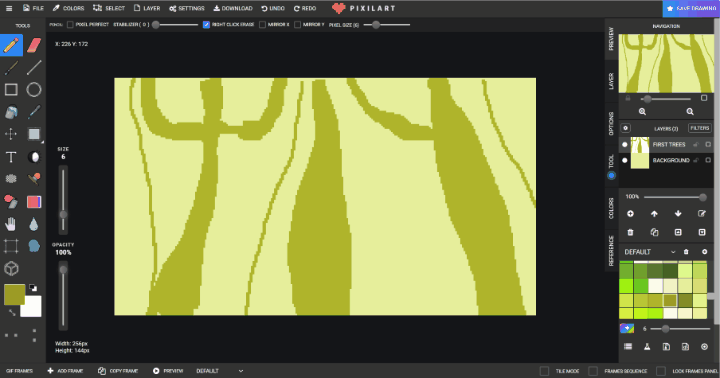Zoom out using navigation magnifier minus
This screenshot has height=378, width=720.
point(690,112)
